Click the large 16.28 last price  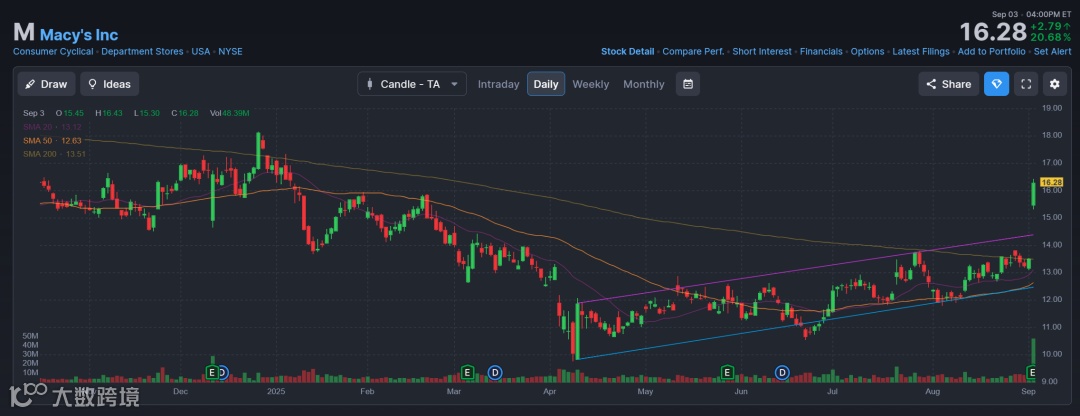coord(993,32)
